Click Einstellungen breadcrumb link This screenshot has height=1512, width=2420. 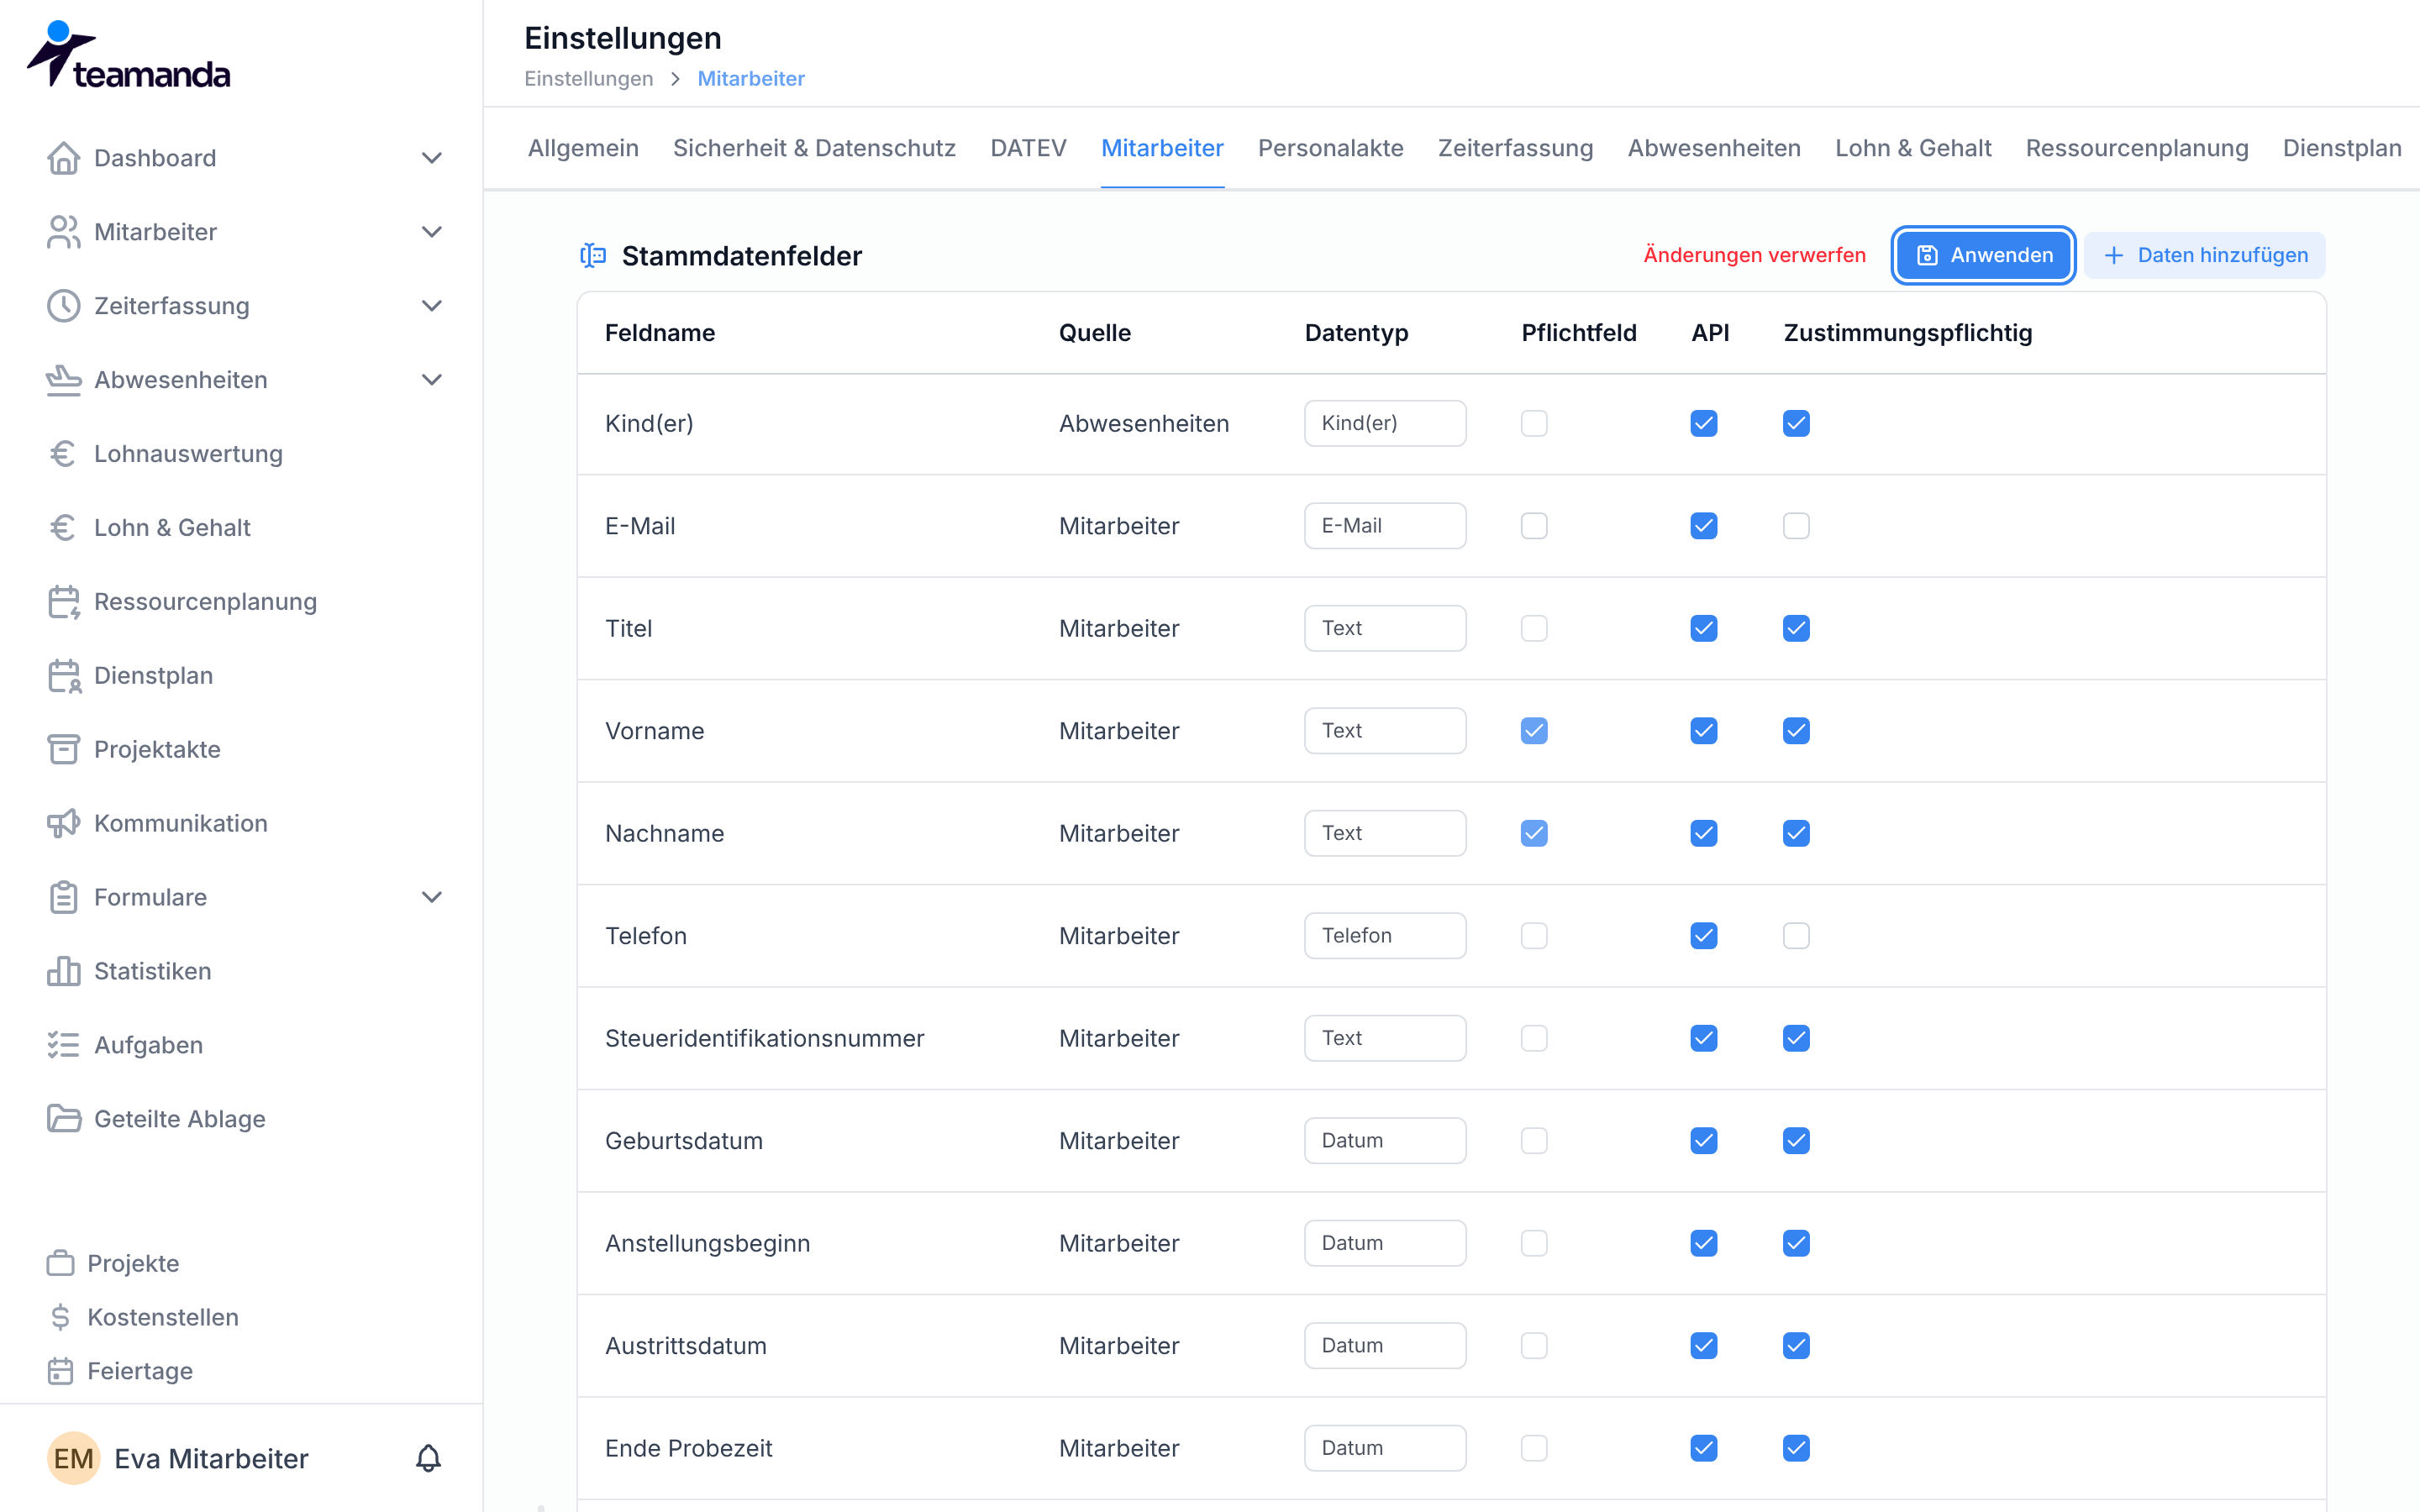click(588, 79)
